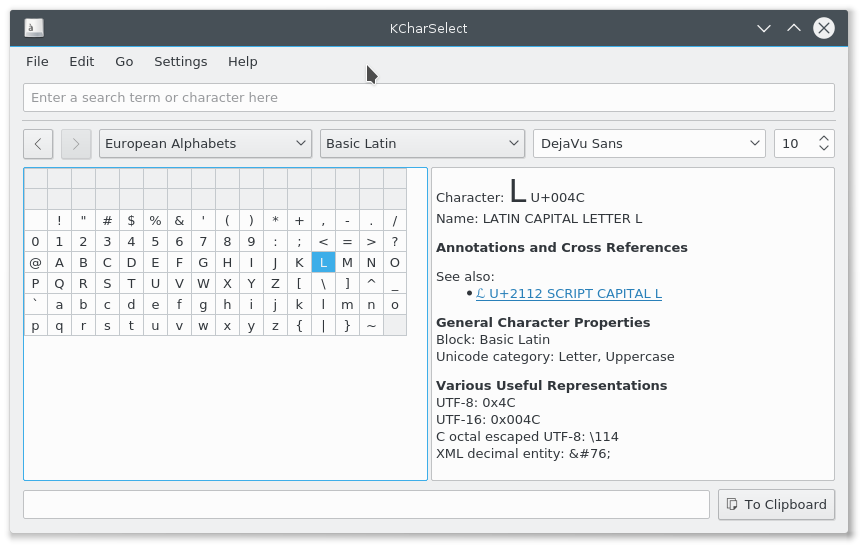
Task: Open the European Alphabets dropdown
Action: 206,144
